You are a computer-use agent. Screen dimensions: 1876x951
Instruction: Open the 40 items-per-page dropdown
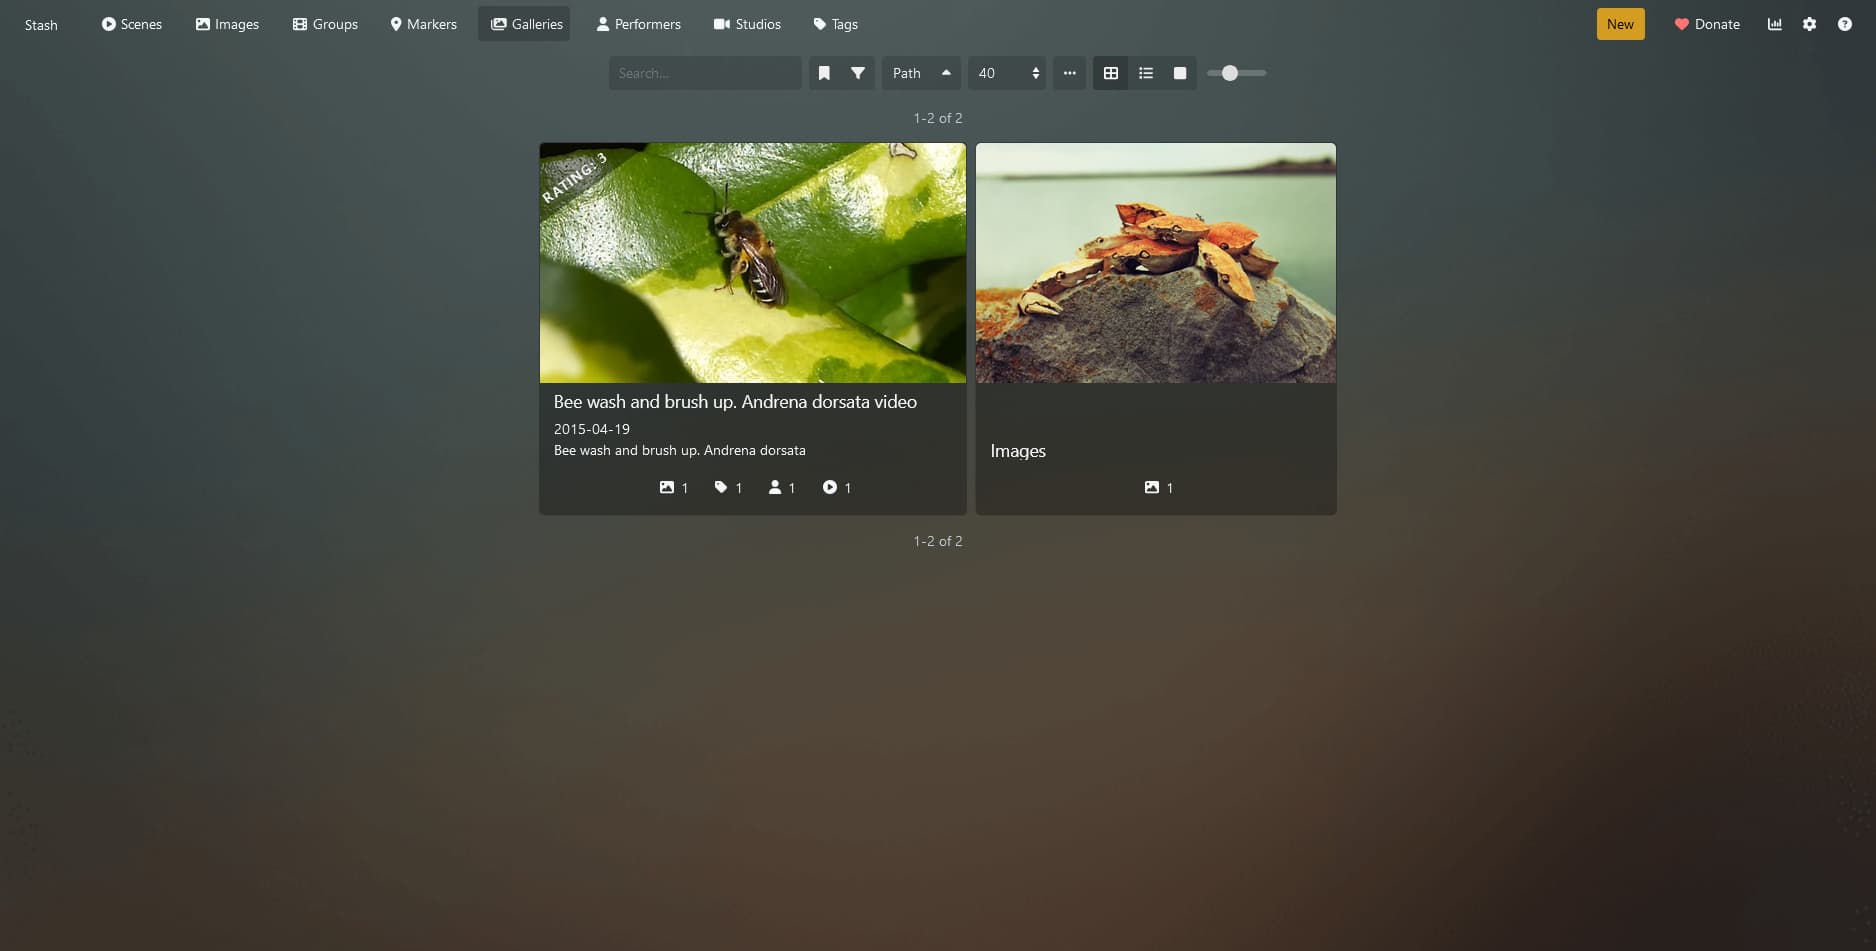pyautogui.click(x=1007, y=73)
